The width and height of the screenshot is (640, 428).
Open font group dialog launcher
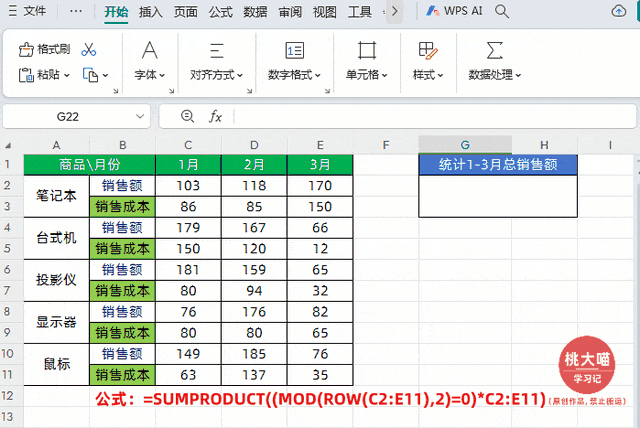171,91
